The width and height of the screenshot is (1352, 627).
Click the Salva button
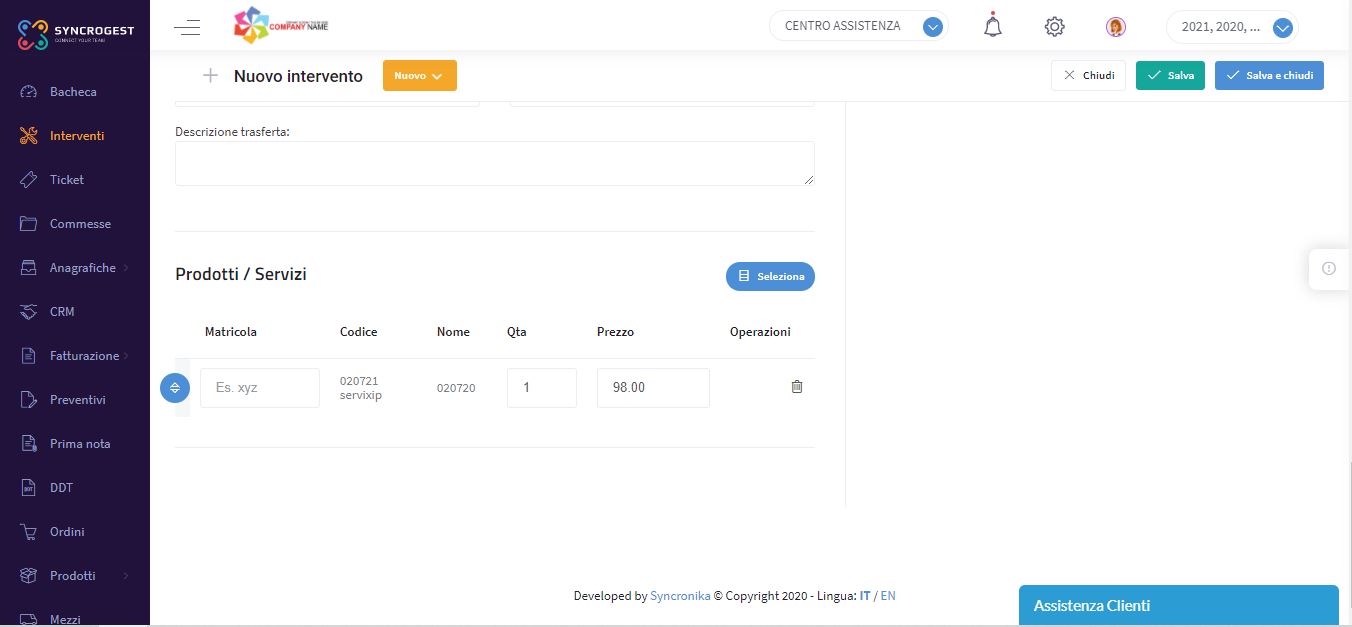(1169, 76)
